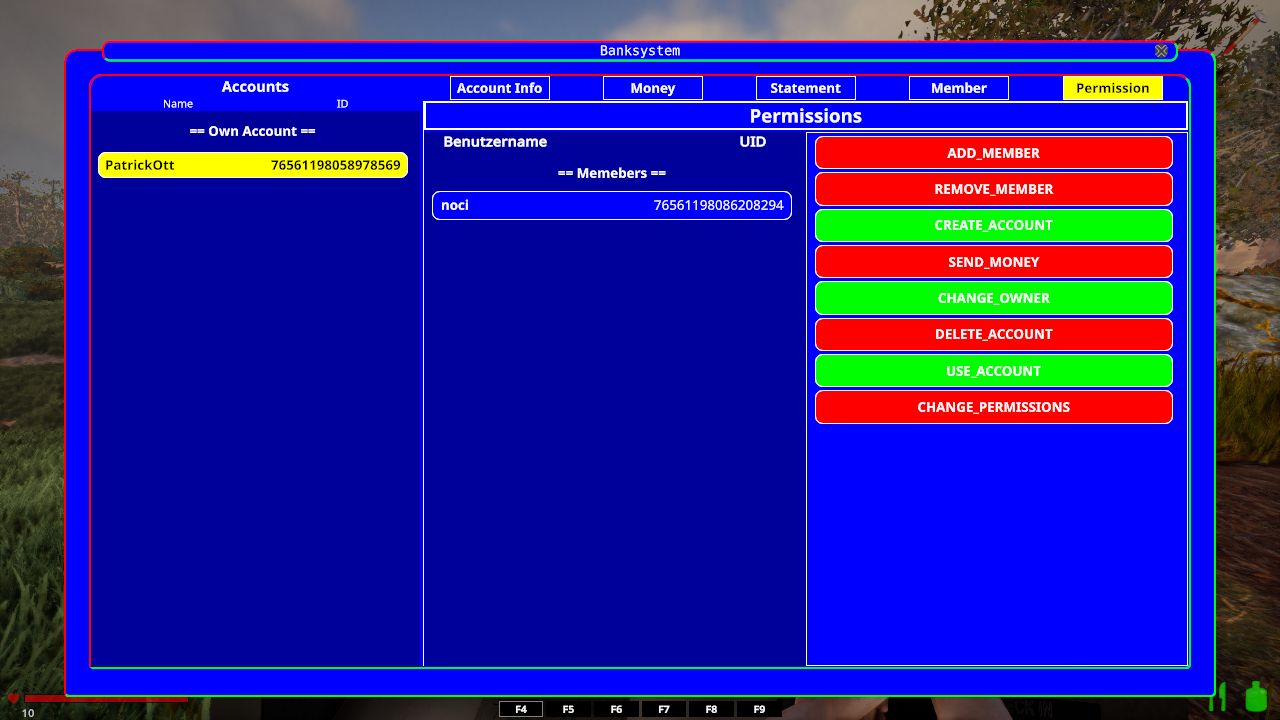
Task: Open the Member tab
Action: point(958,88)
